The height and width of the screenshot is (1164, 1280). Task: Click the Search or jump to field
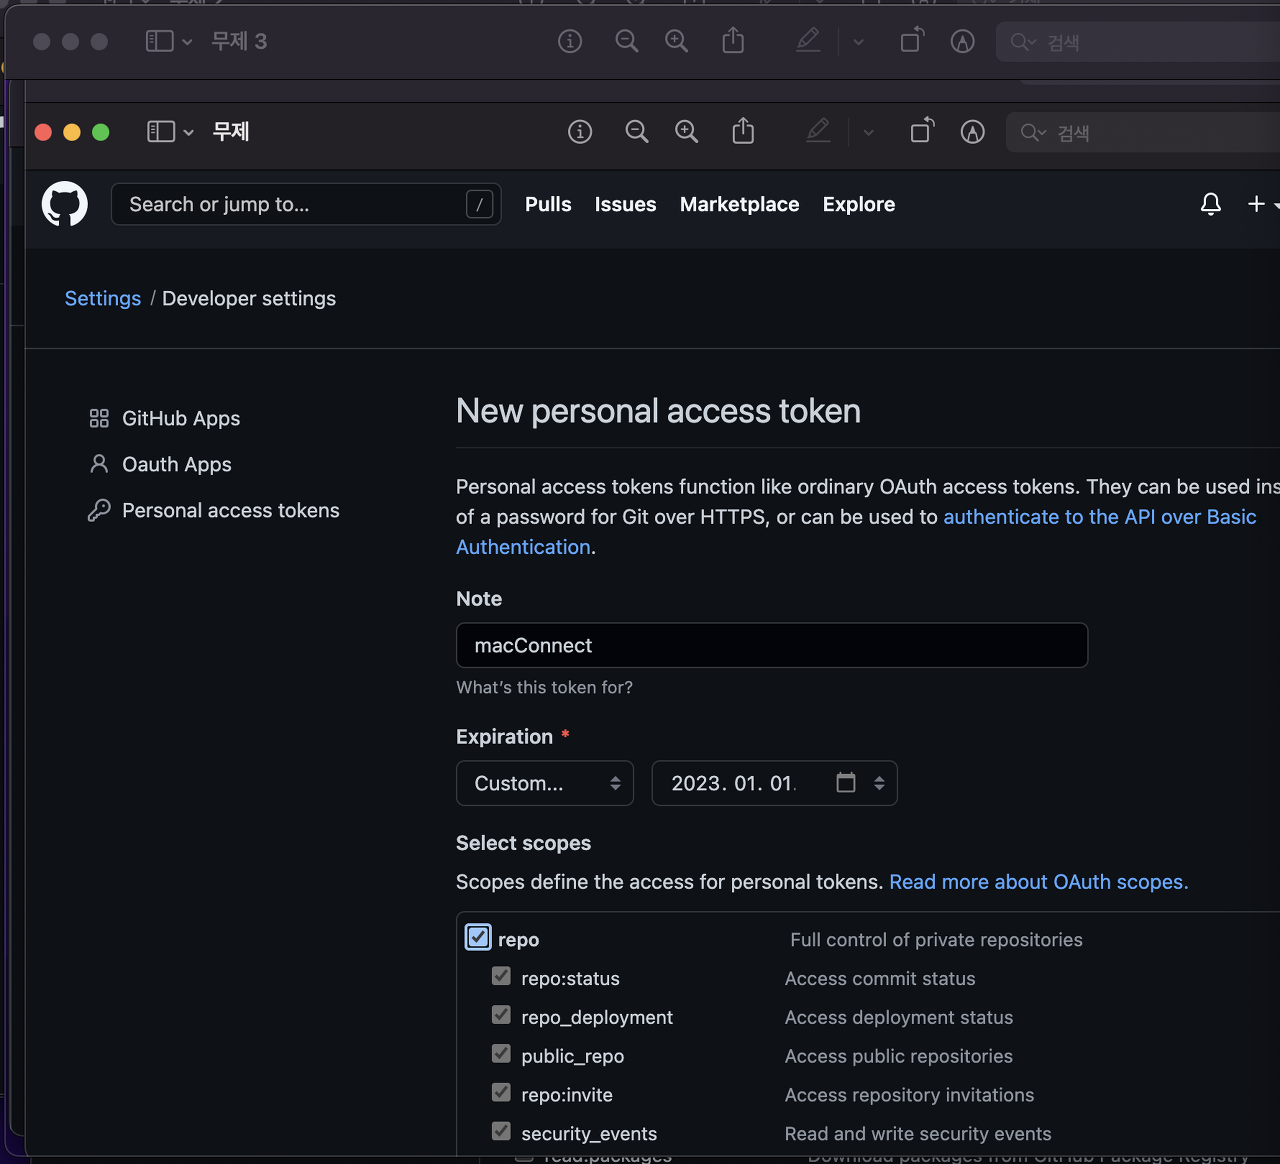(x=306, y=204)
